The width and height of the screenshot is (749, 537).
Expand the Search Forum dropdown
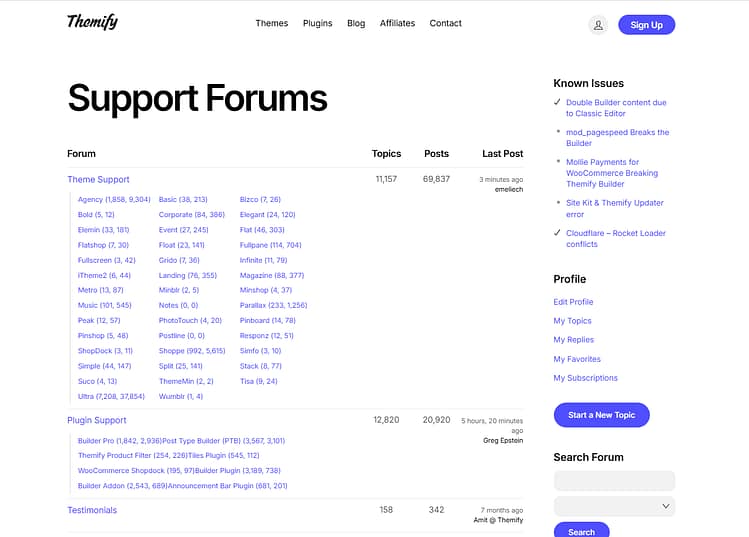pos(614,507)
